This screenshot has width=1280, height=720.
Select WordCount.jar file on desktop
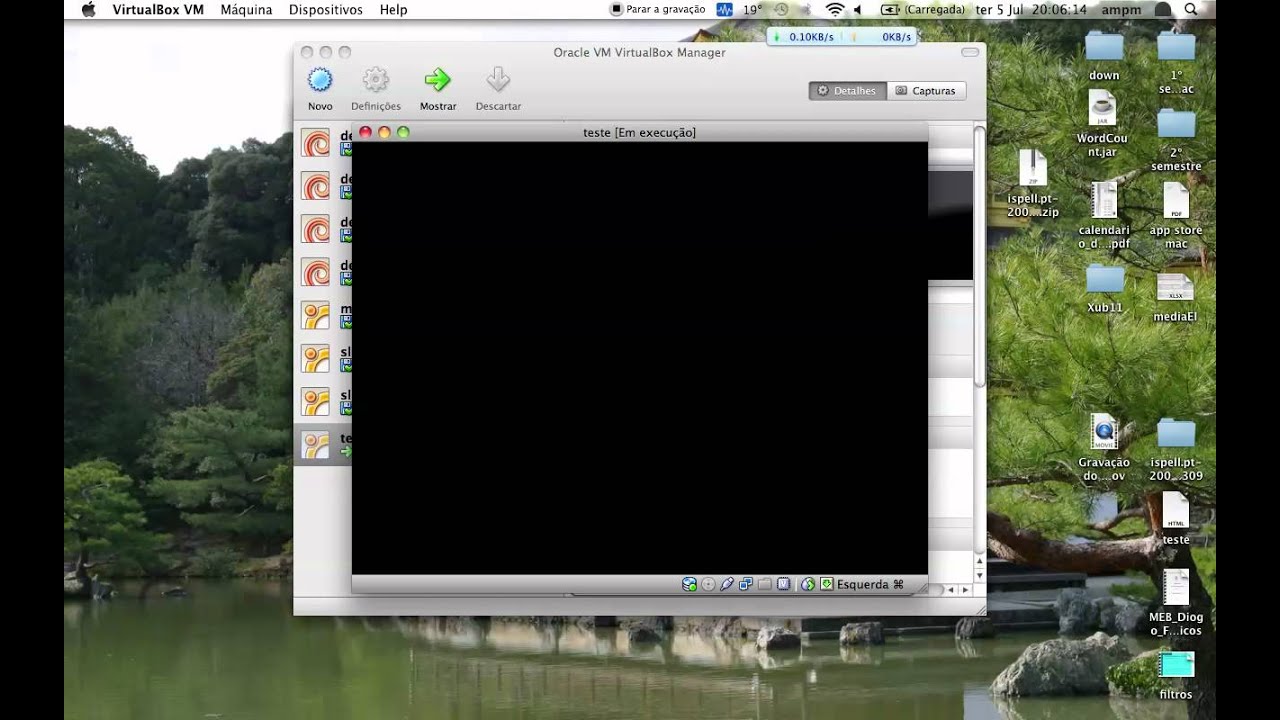click(x=1102, y=124)
